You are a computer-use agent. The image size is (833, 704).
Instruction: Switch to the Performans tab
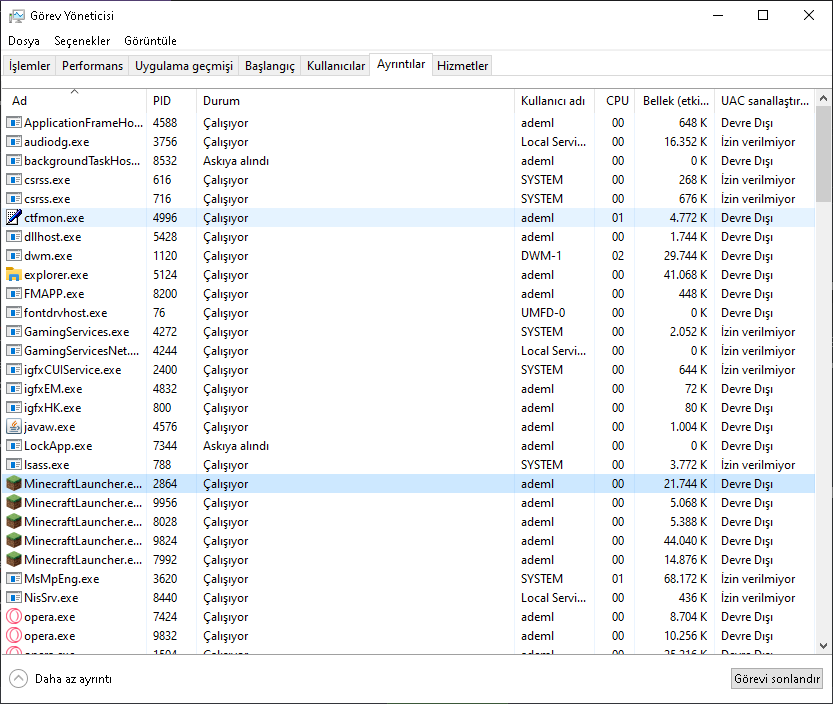(x=92, y=66)
